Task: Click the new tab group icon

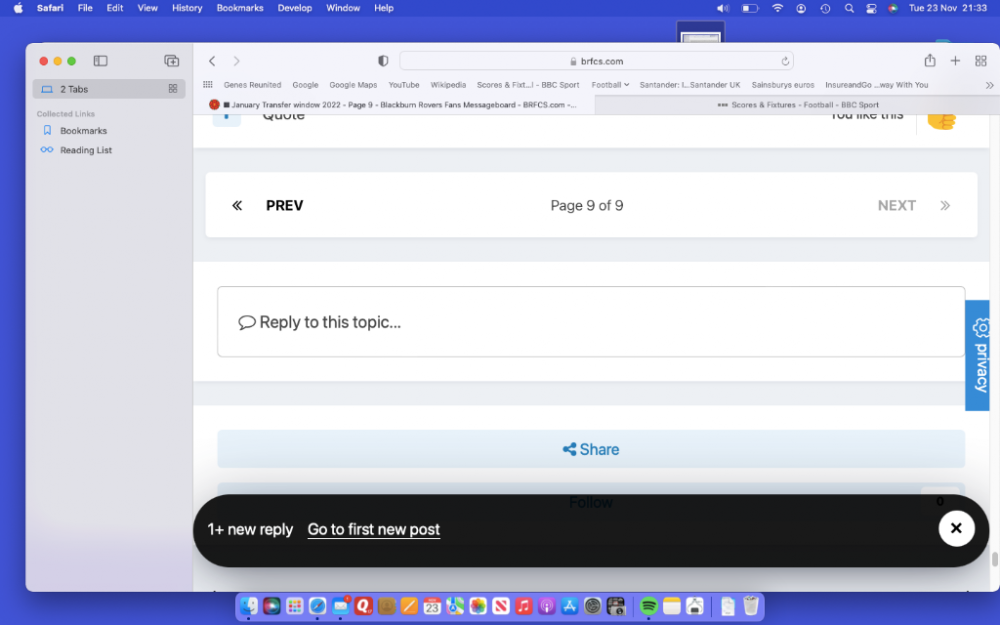Action: [x=171, y=61]
